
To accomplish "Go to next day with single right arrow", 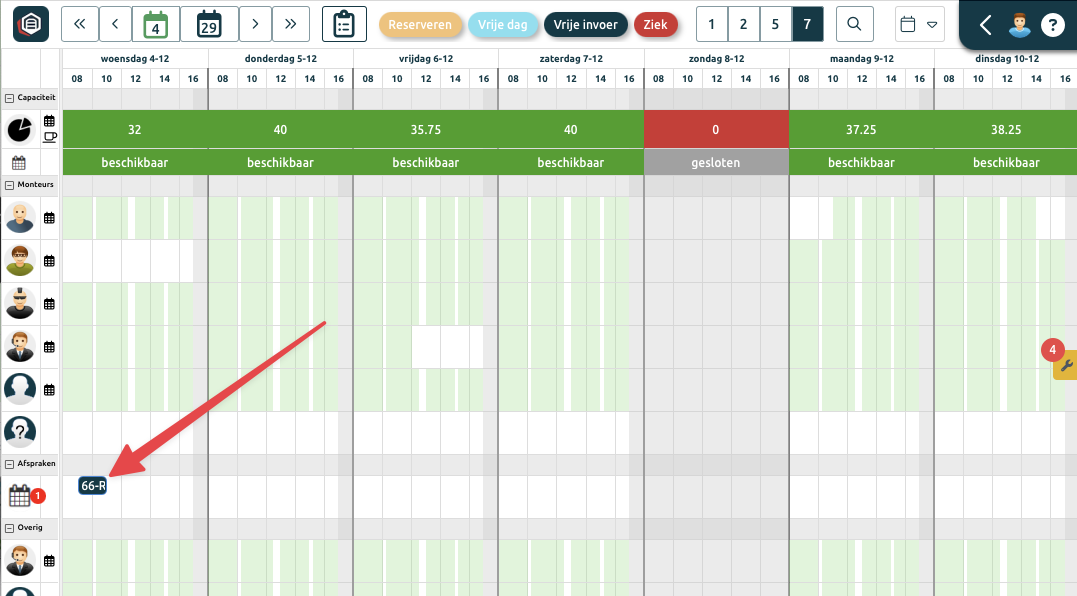I will (x=256, y=24).
